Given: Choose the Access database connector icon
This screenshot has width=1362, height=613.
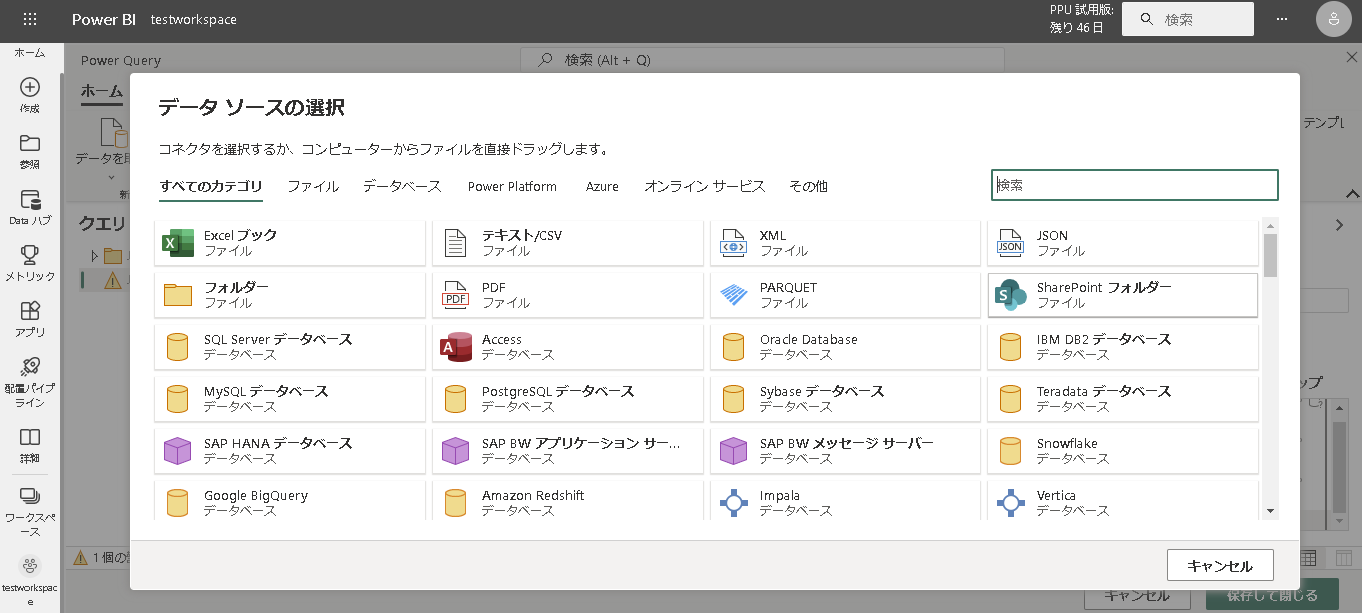Looking at the screenshot, I should [455, 347].
